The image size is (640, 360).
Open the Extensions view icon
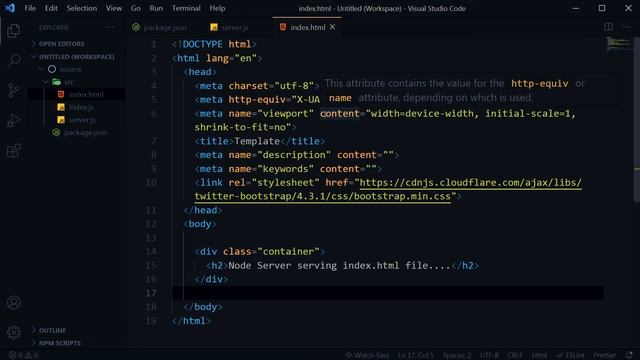(x=13, y=151)
